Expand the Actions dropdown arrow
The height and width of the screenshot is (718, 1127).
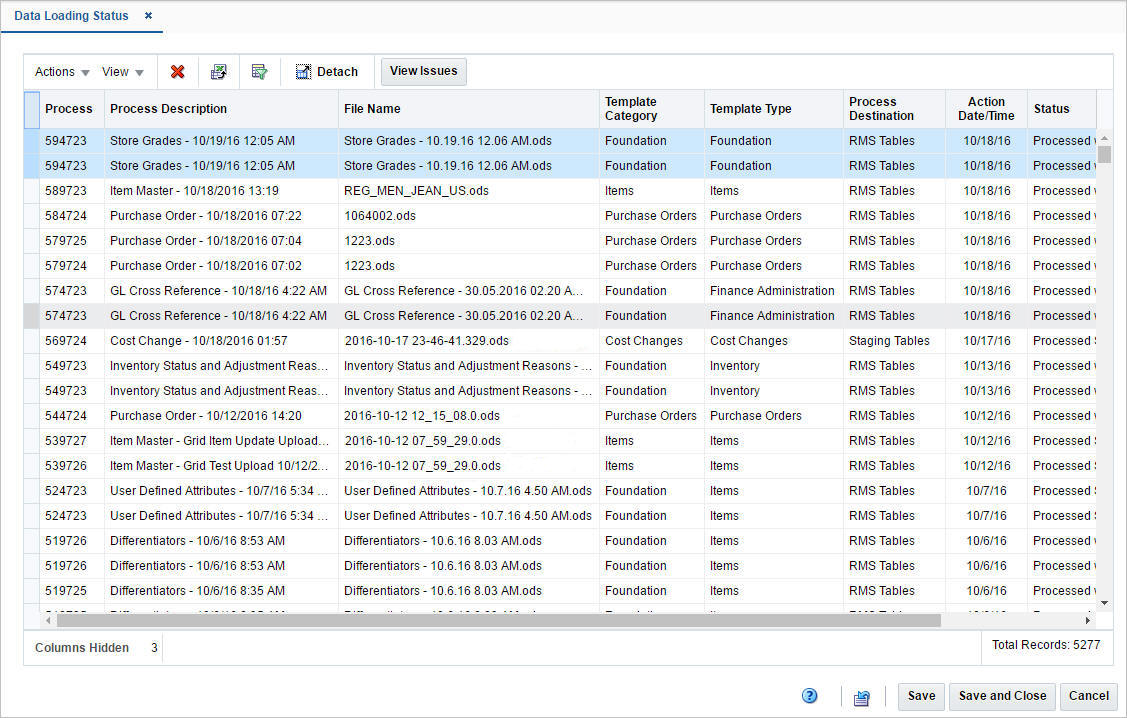tap(83, 72)
